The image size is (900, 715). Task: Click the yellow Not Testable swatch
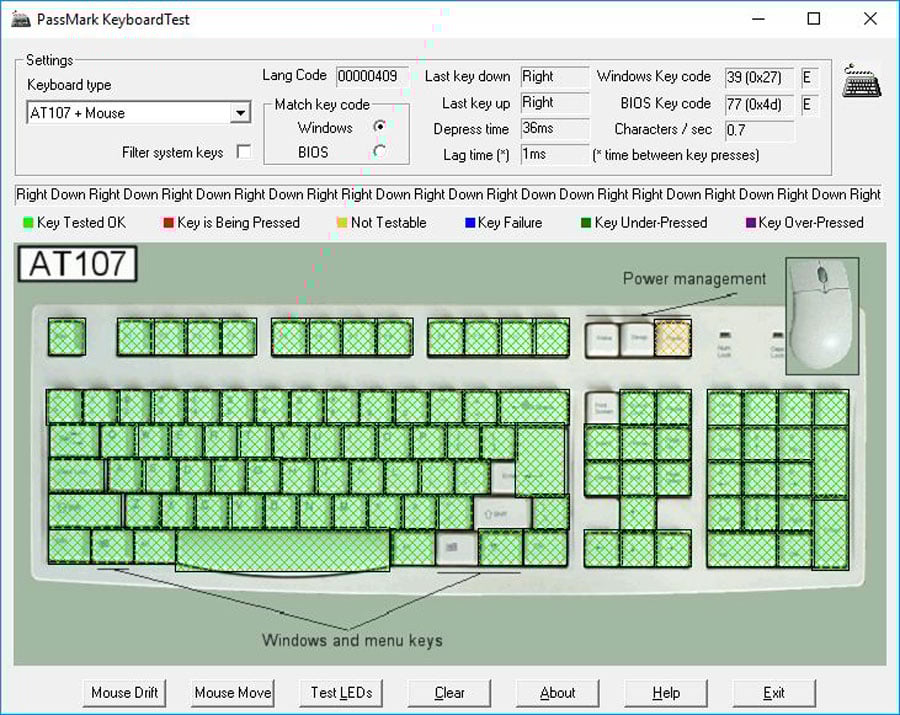[342, 223]
